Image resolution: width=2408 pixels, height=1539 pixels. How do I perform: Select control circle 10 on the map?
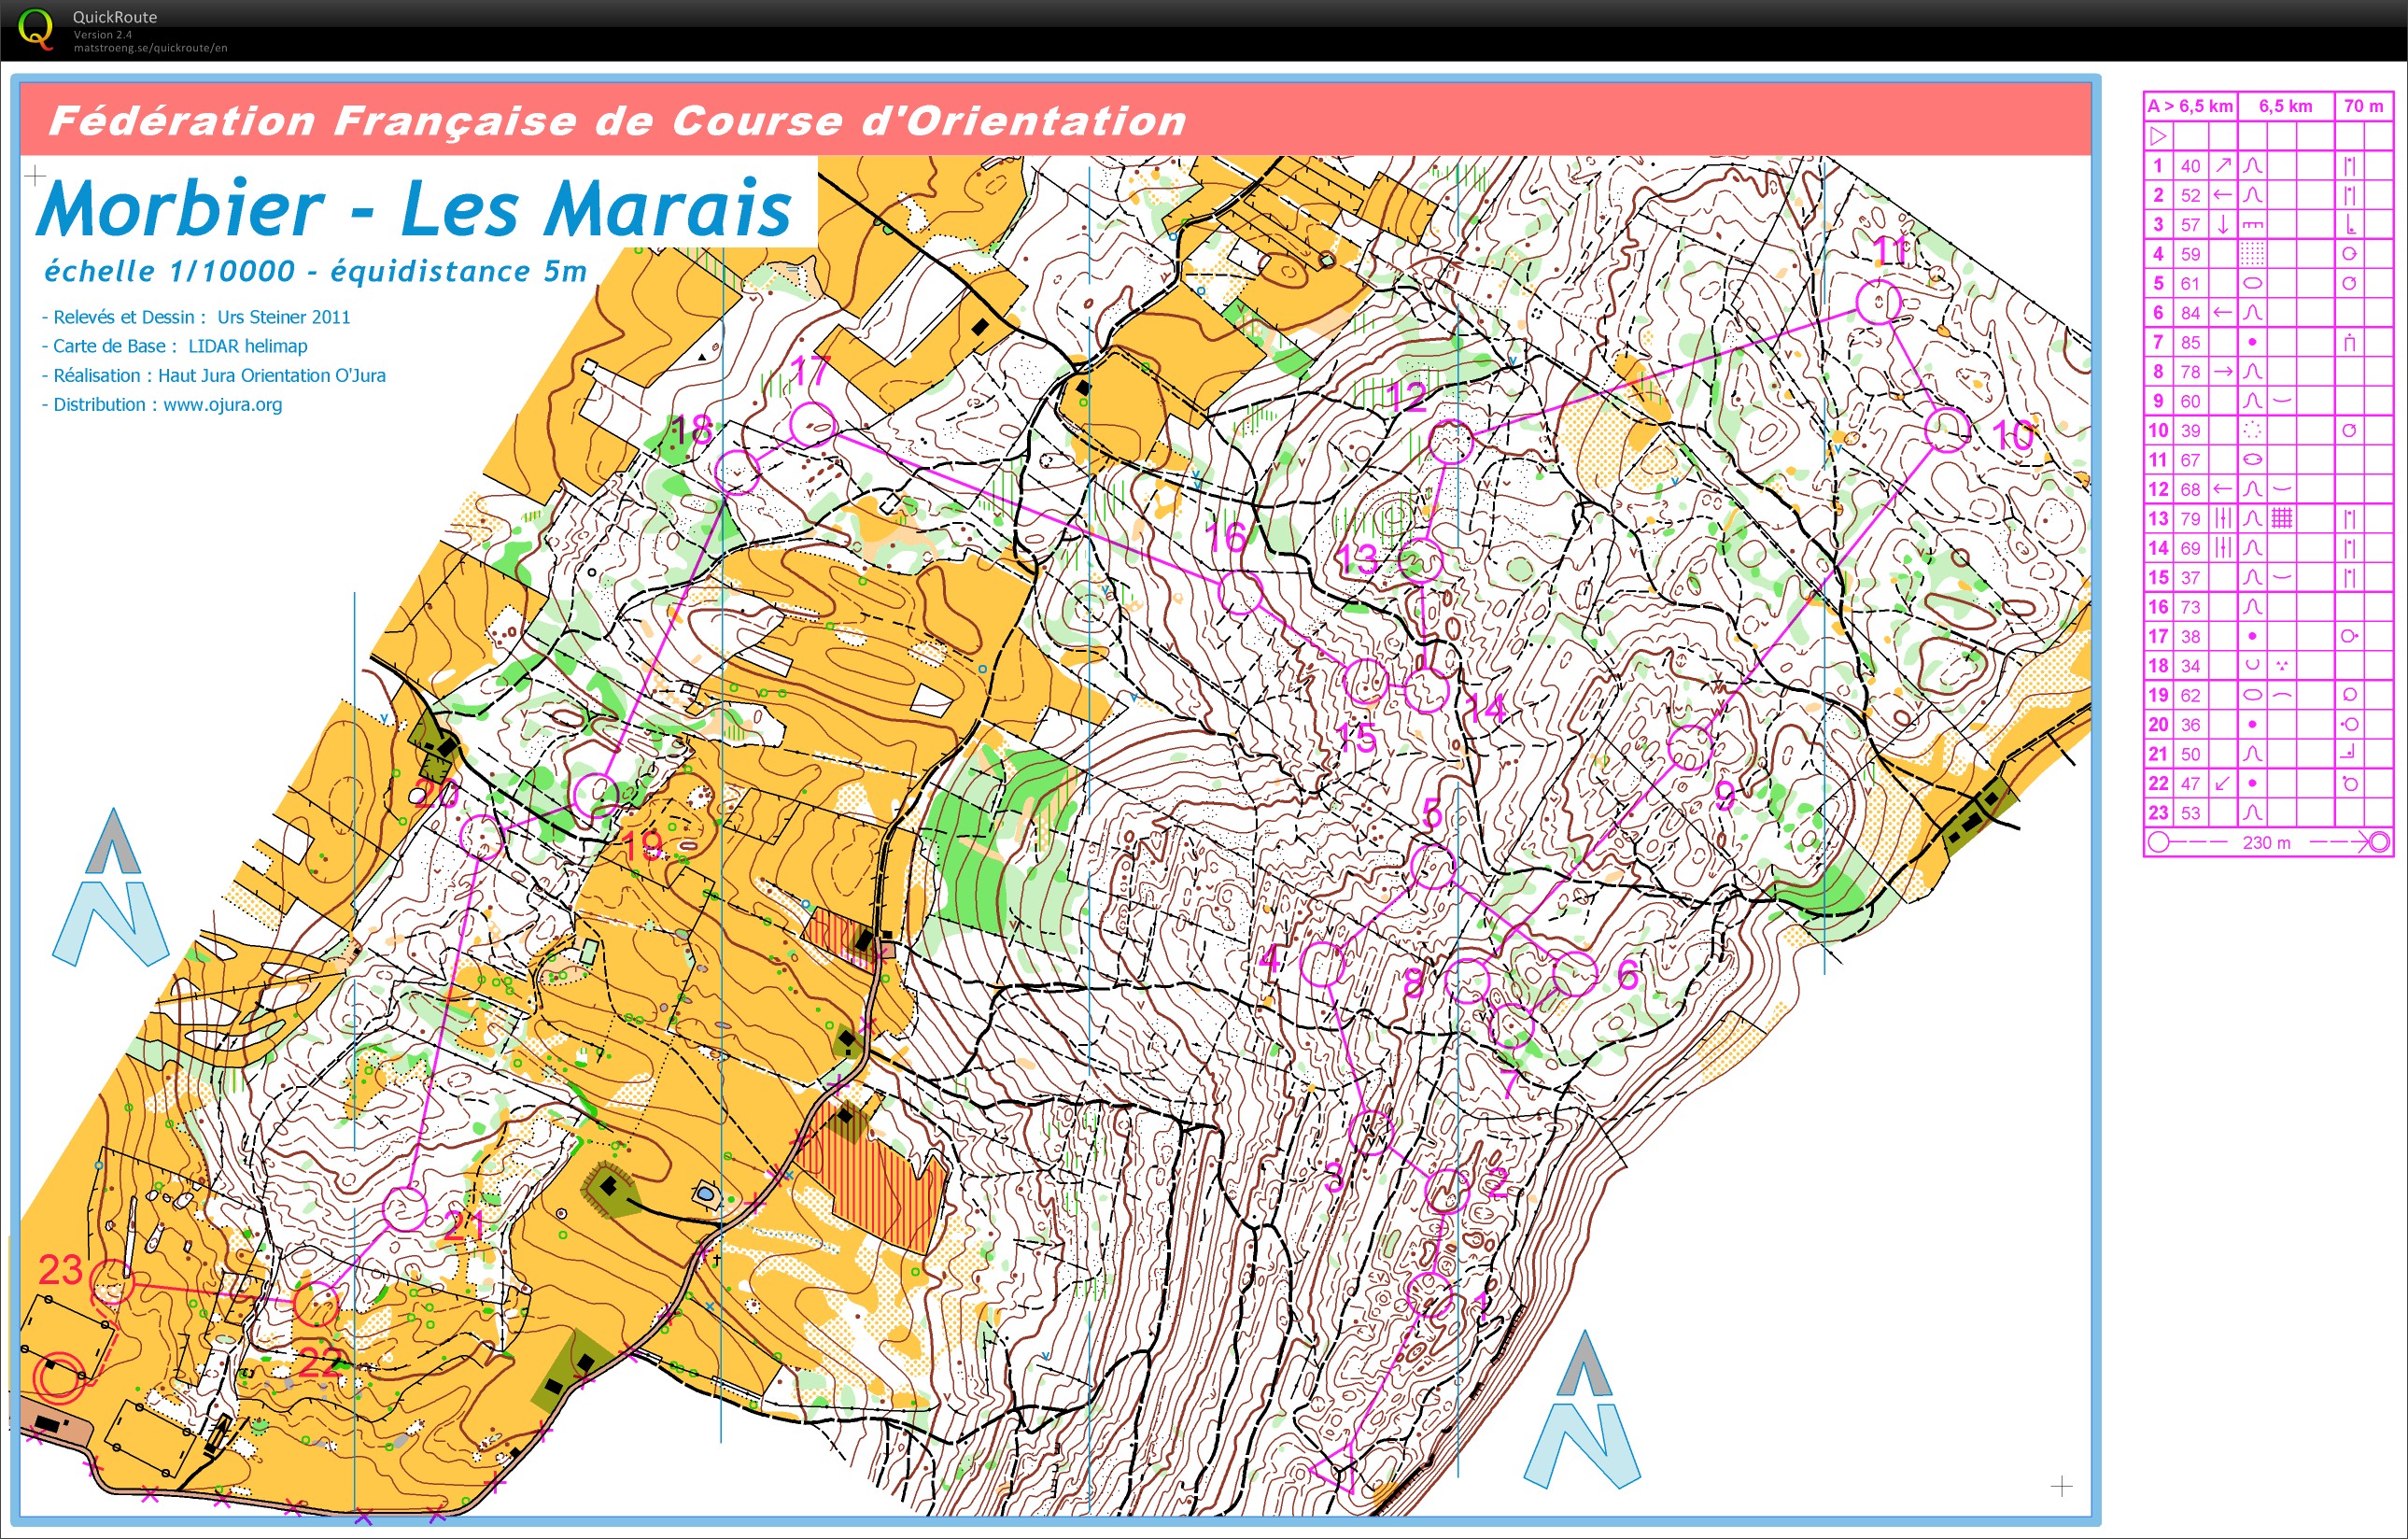1947,429
